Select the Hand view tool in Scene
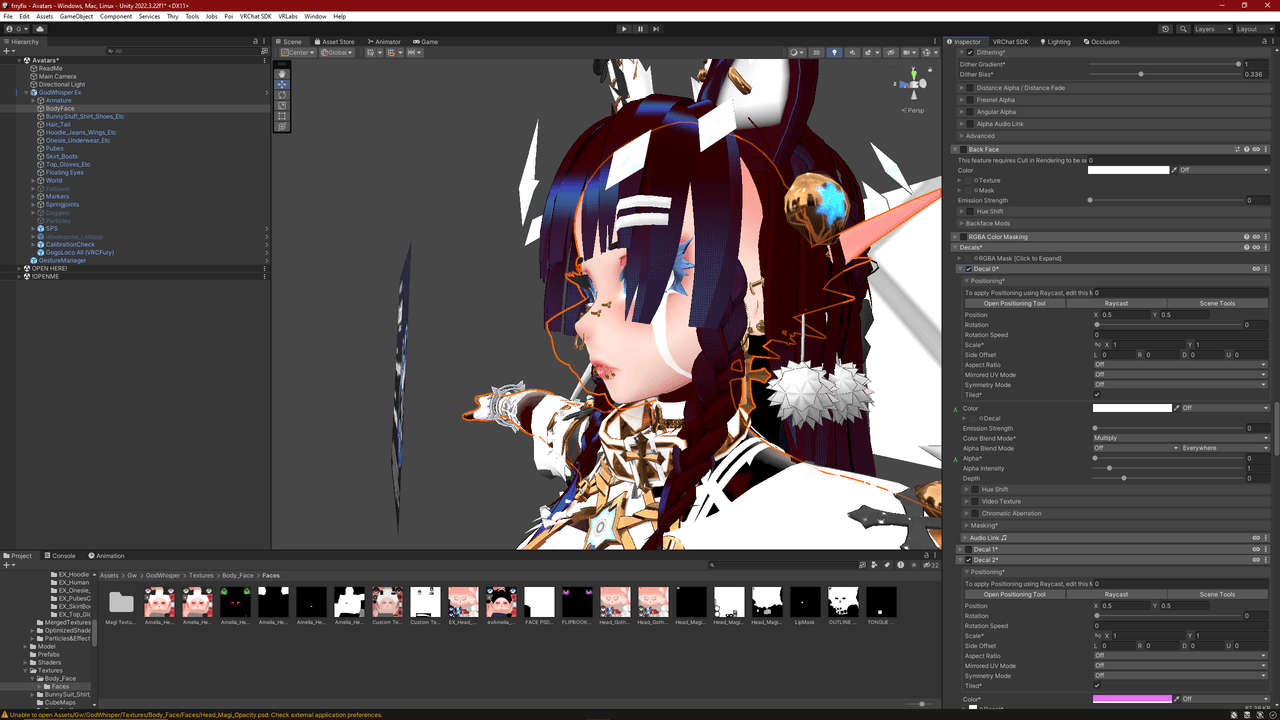This screenshot has width=1280, height=720. [x=282, y=73]
